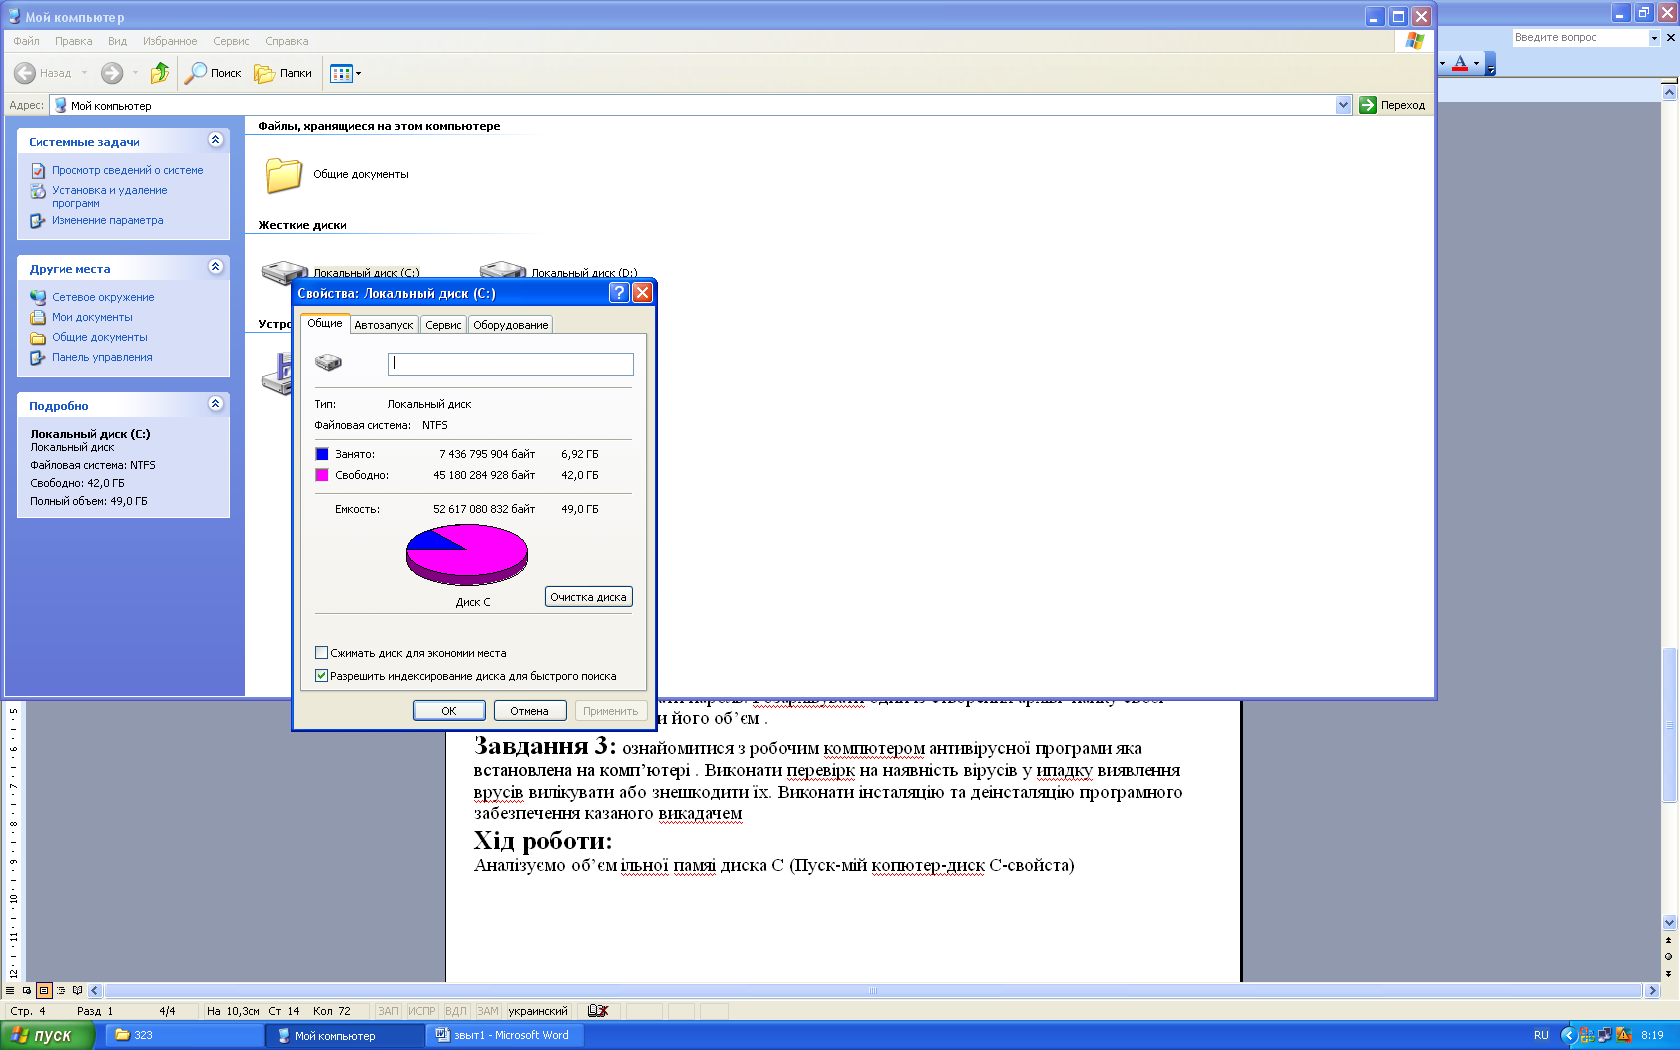The height and width of the screenshot is (1050, 1680).
Task: Switch to the Сервис tab in dialog
Action: coord(443,325)
